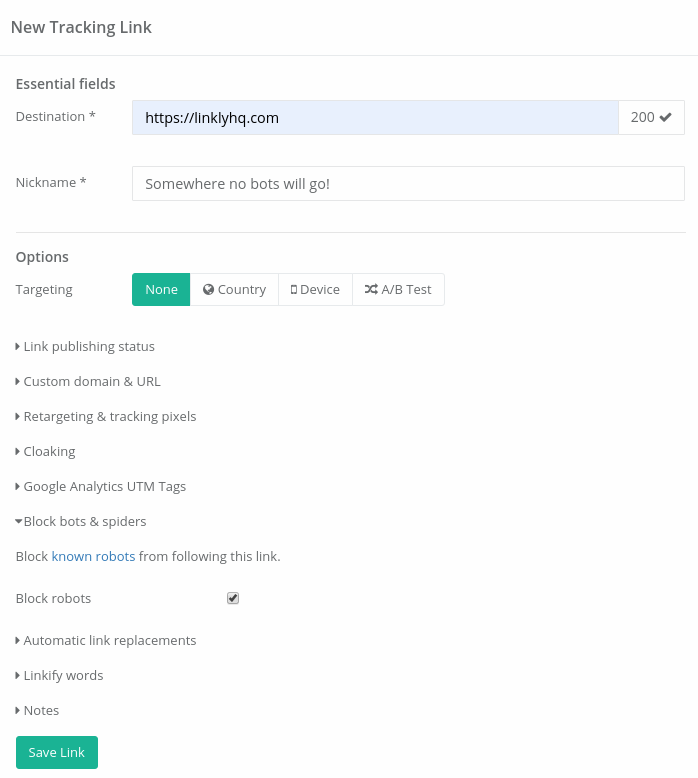
Task: Click the caret arrow beside Linkify words
Action: [x=18, y=676]
